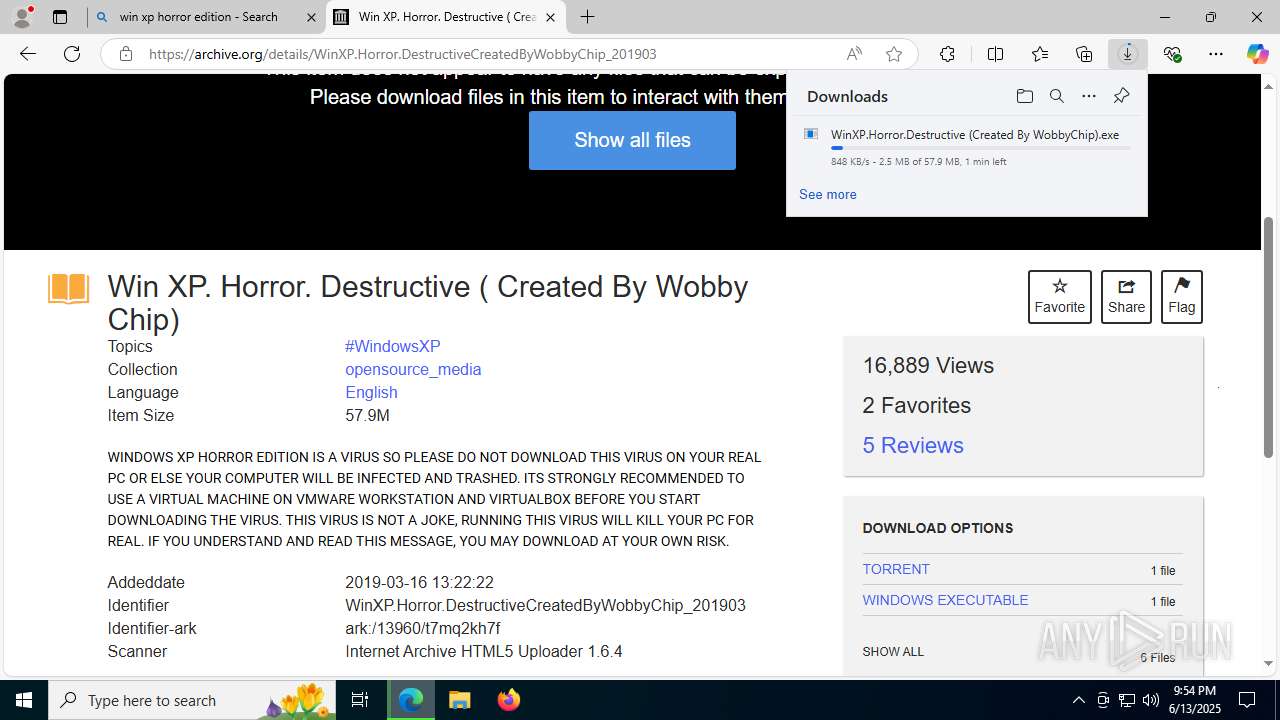The height and width of the screenshot is (720, 1280).
Task: Click the Item Size value 57.9M
Action: point(367,415)
